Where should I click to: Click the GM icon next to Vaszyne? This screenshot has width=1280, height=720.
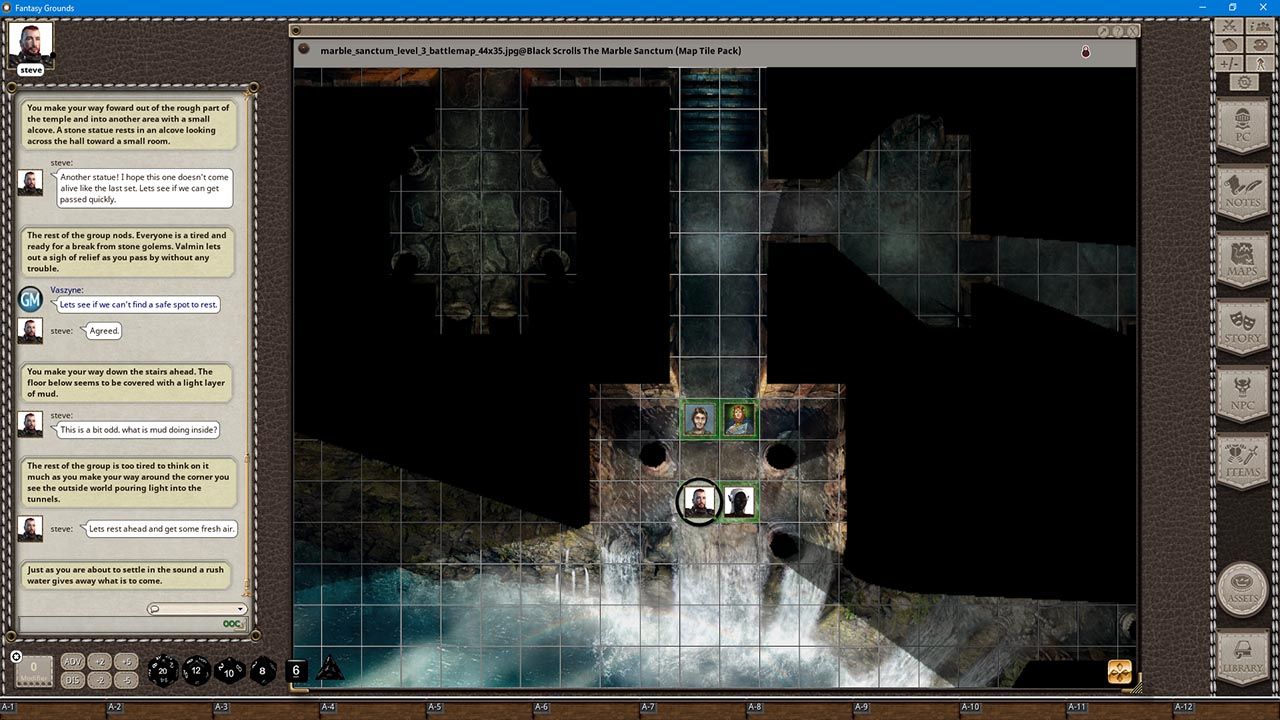[x=31, y=298]
